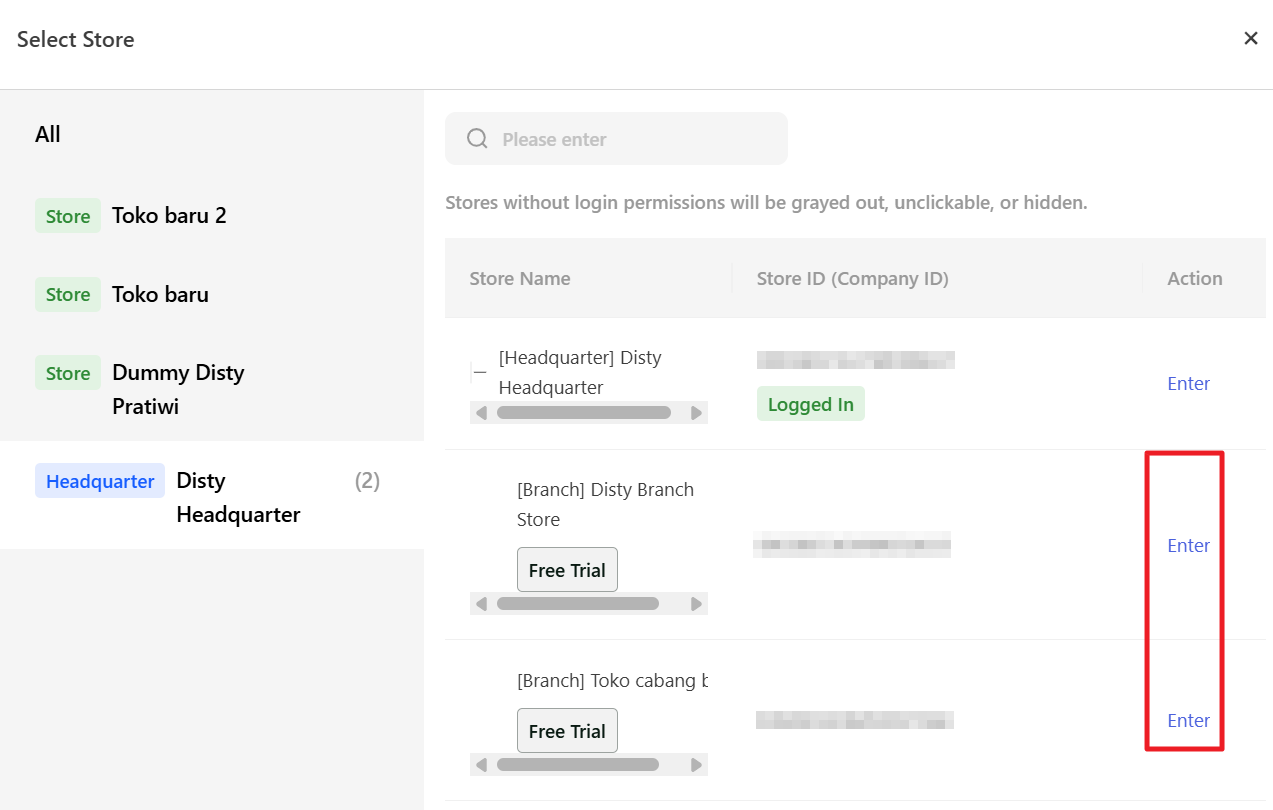Click Free Trial under Toko cabang branch
Viewport: 1273px width, 810px height.
(x=567, y=731)
